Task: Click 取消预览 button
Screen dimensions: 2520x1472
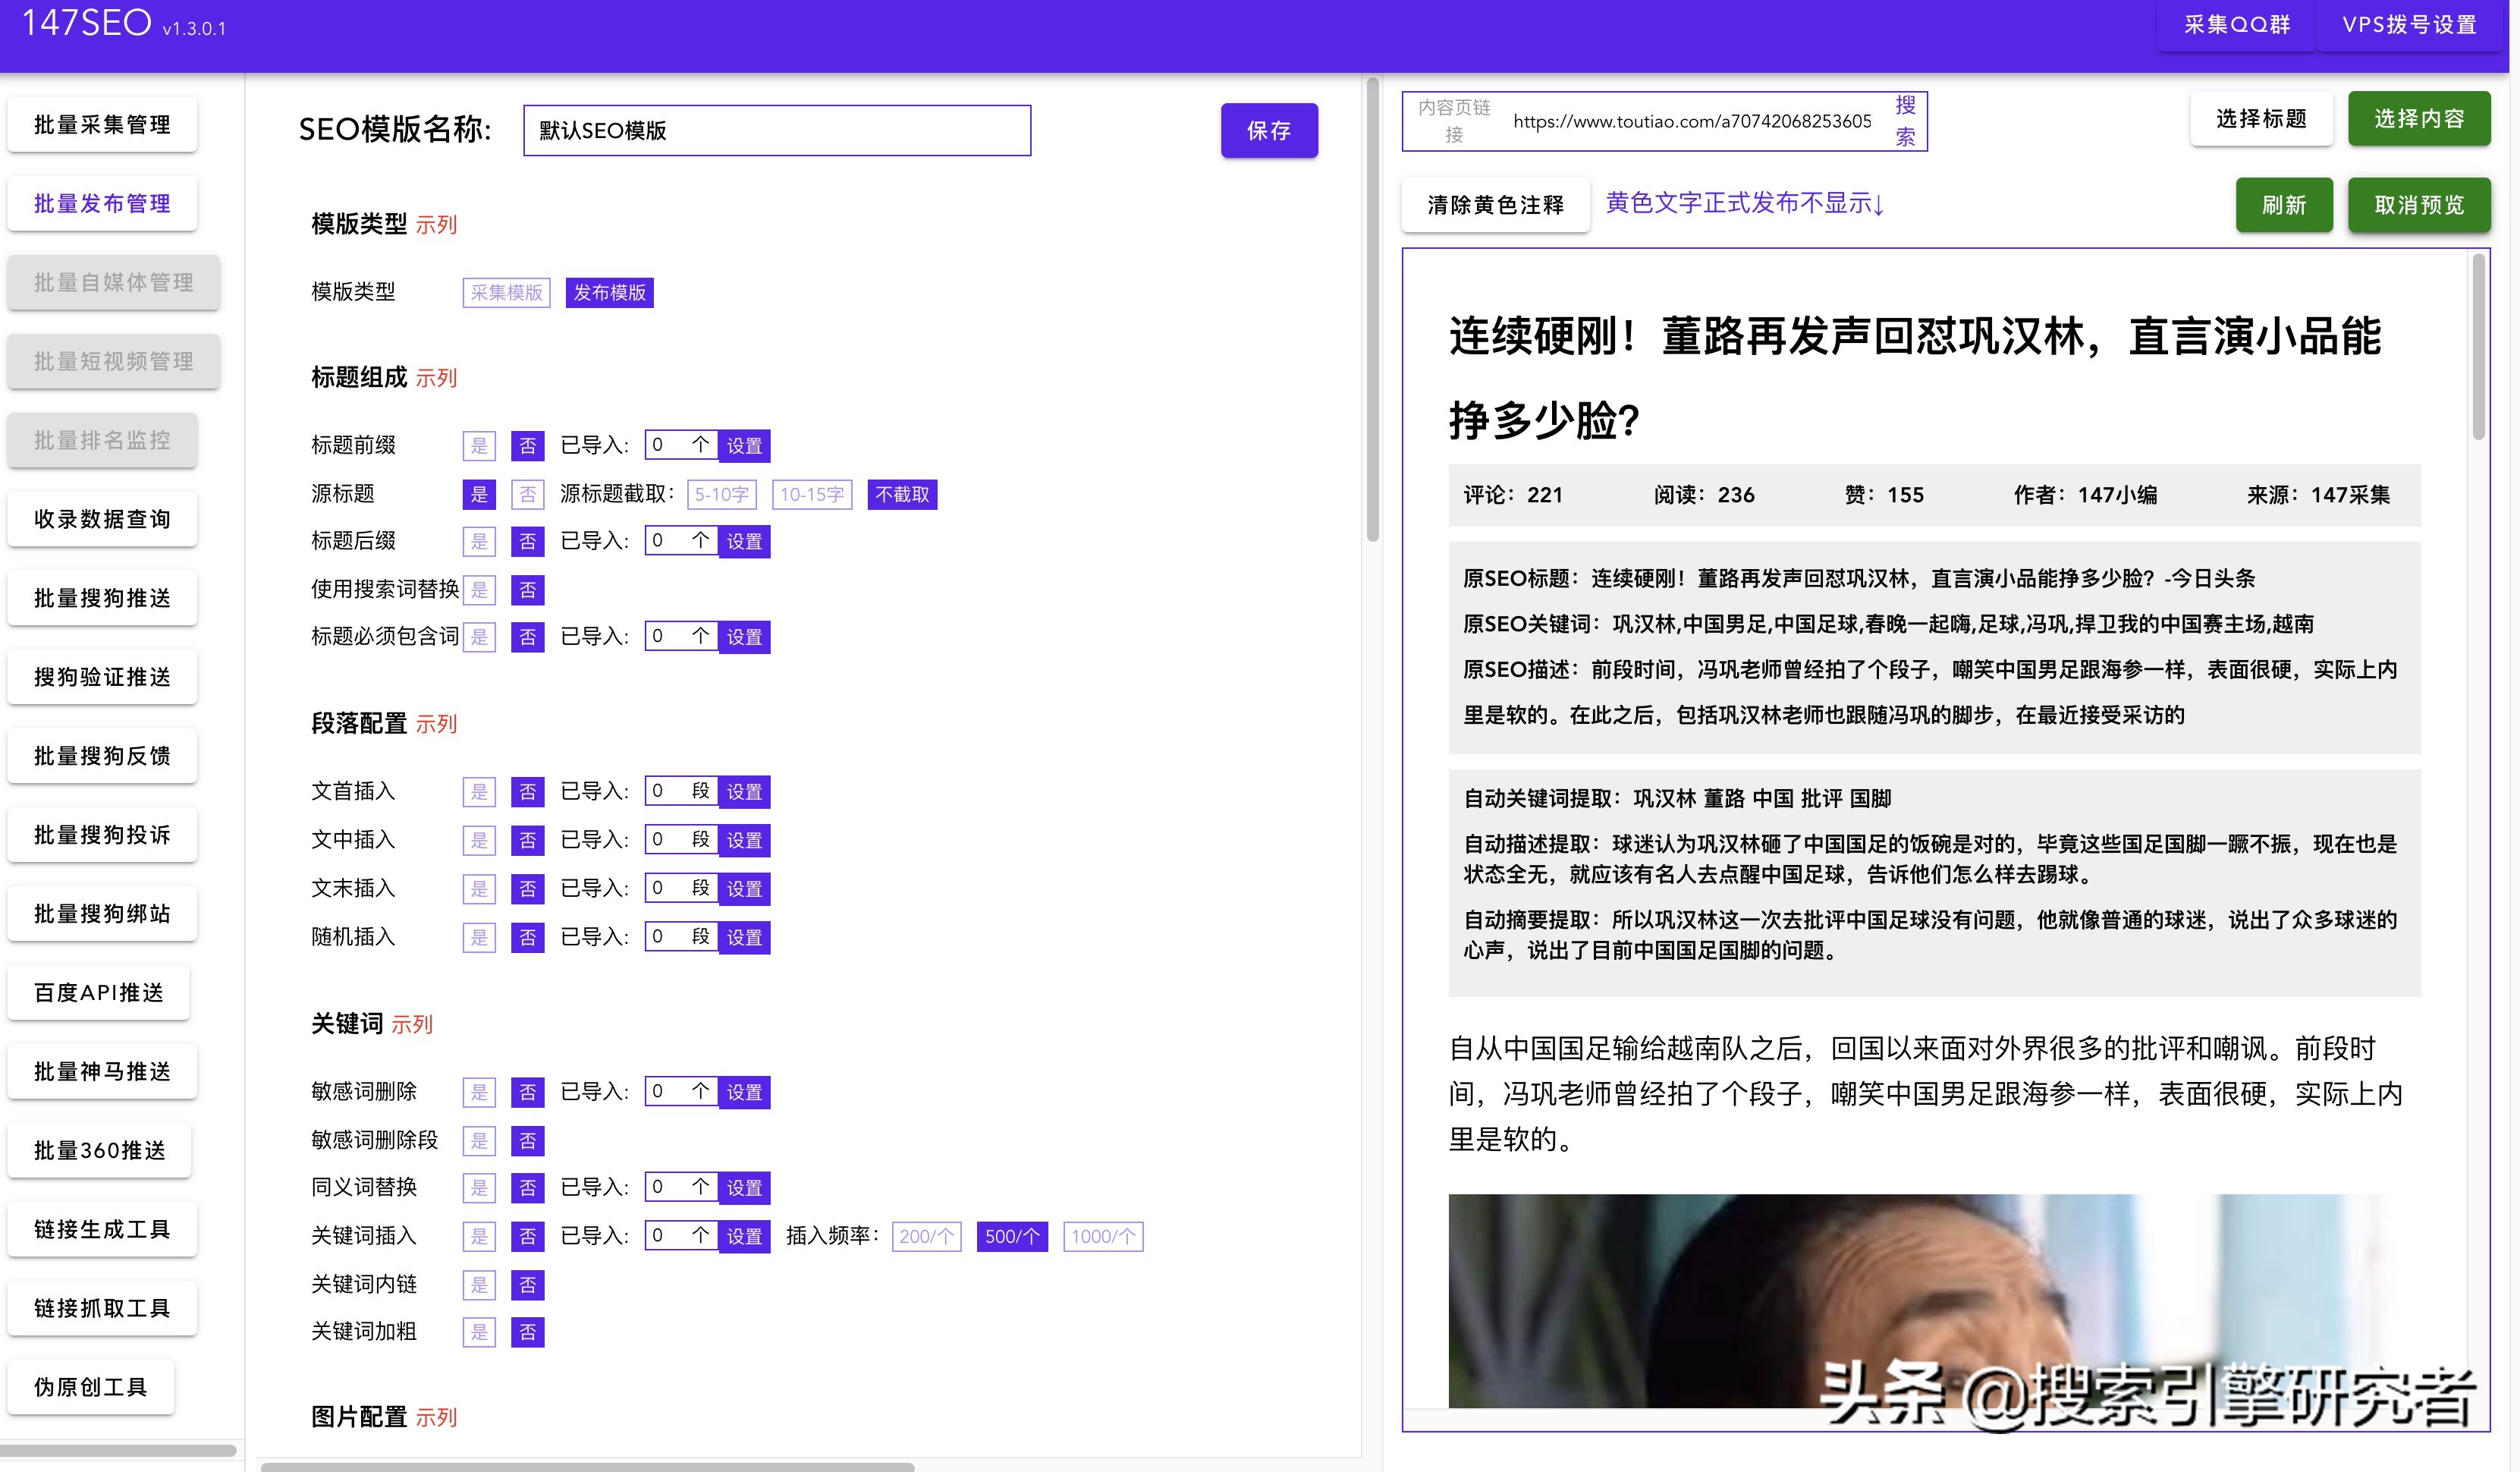Action: (x=2418, y=205)
